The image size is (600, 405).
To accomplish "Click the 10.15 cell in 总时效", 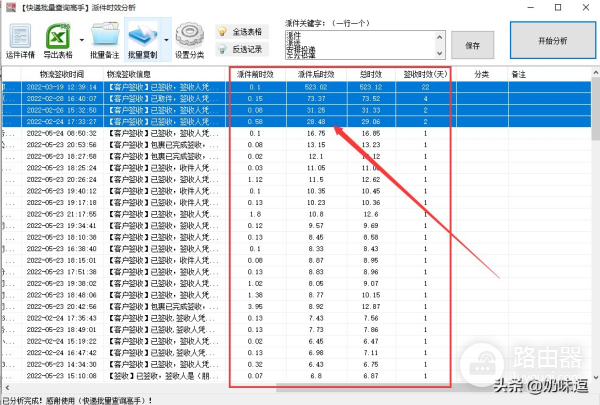I will pyautogui.click(x=371, y=295).
